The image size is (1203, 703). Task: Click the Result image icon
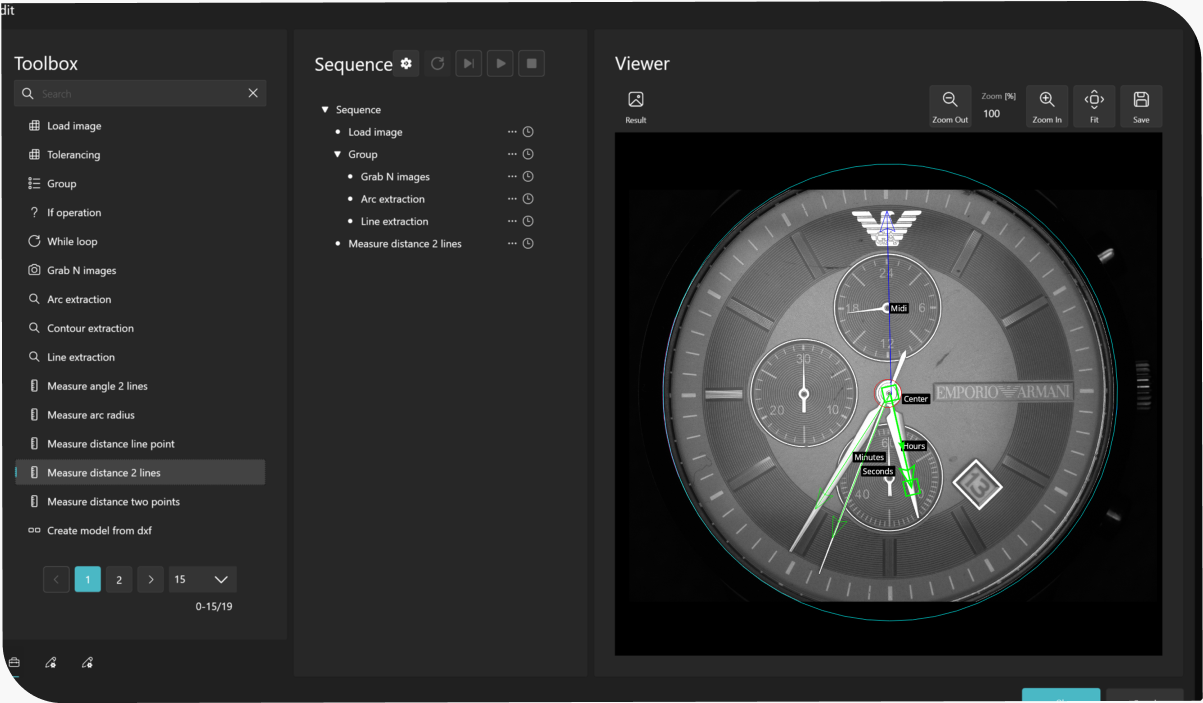635,100
